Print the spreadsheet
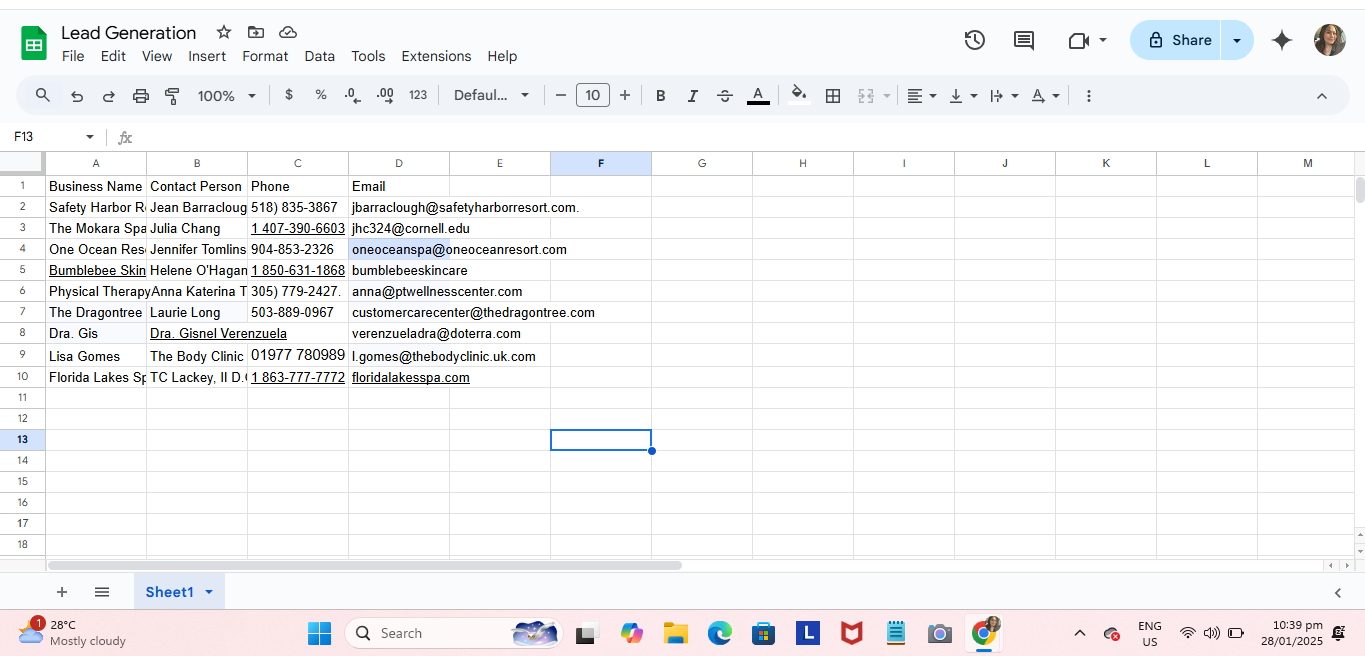 click(x=141, y=96)
